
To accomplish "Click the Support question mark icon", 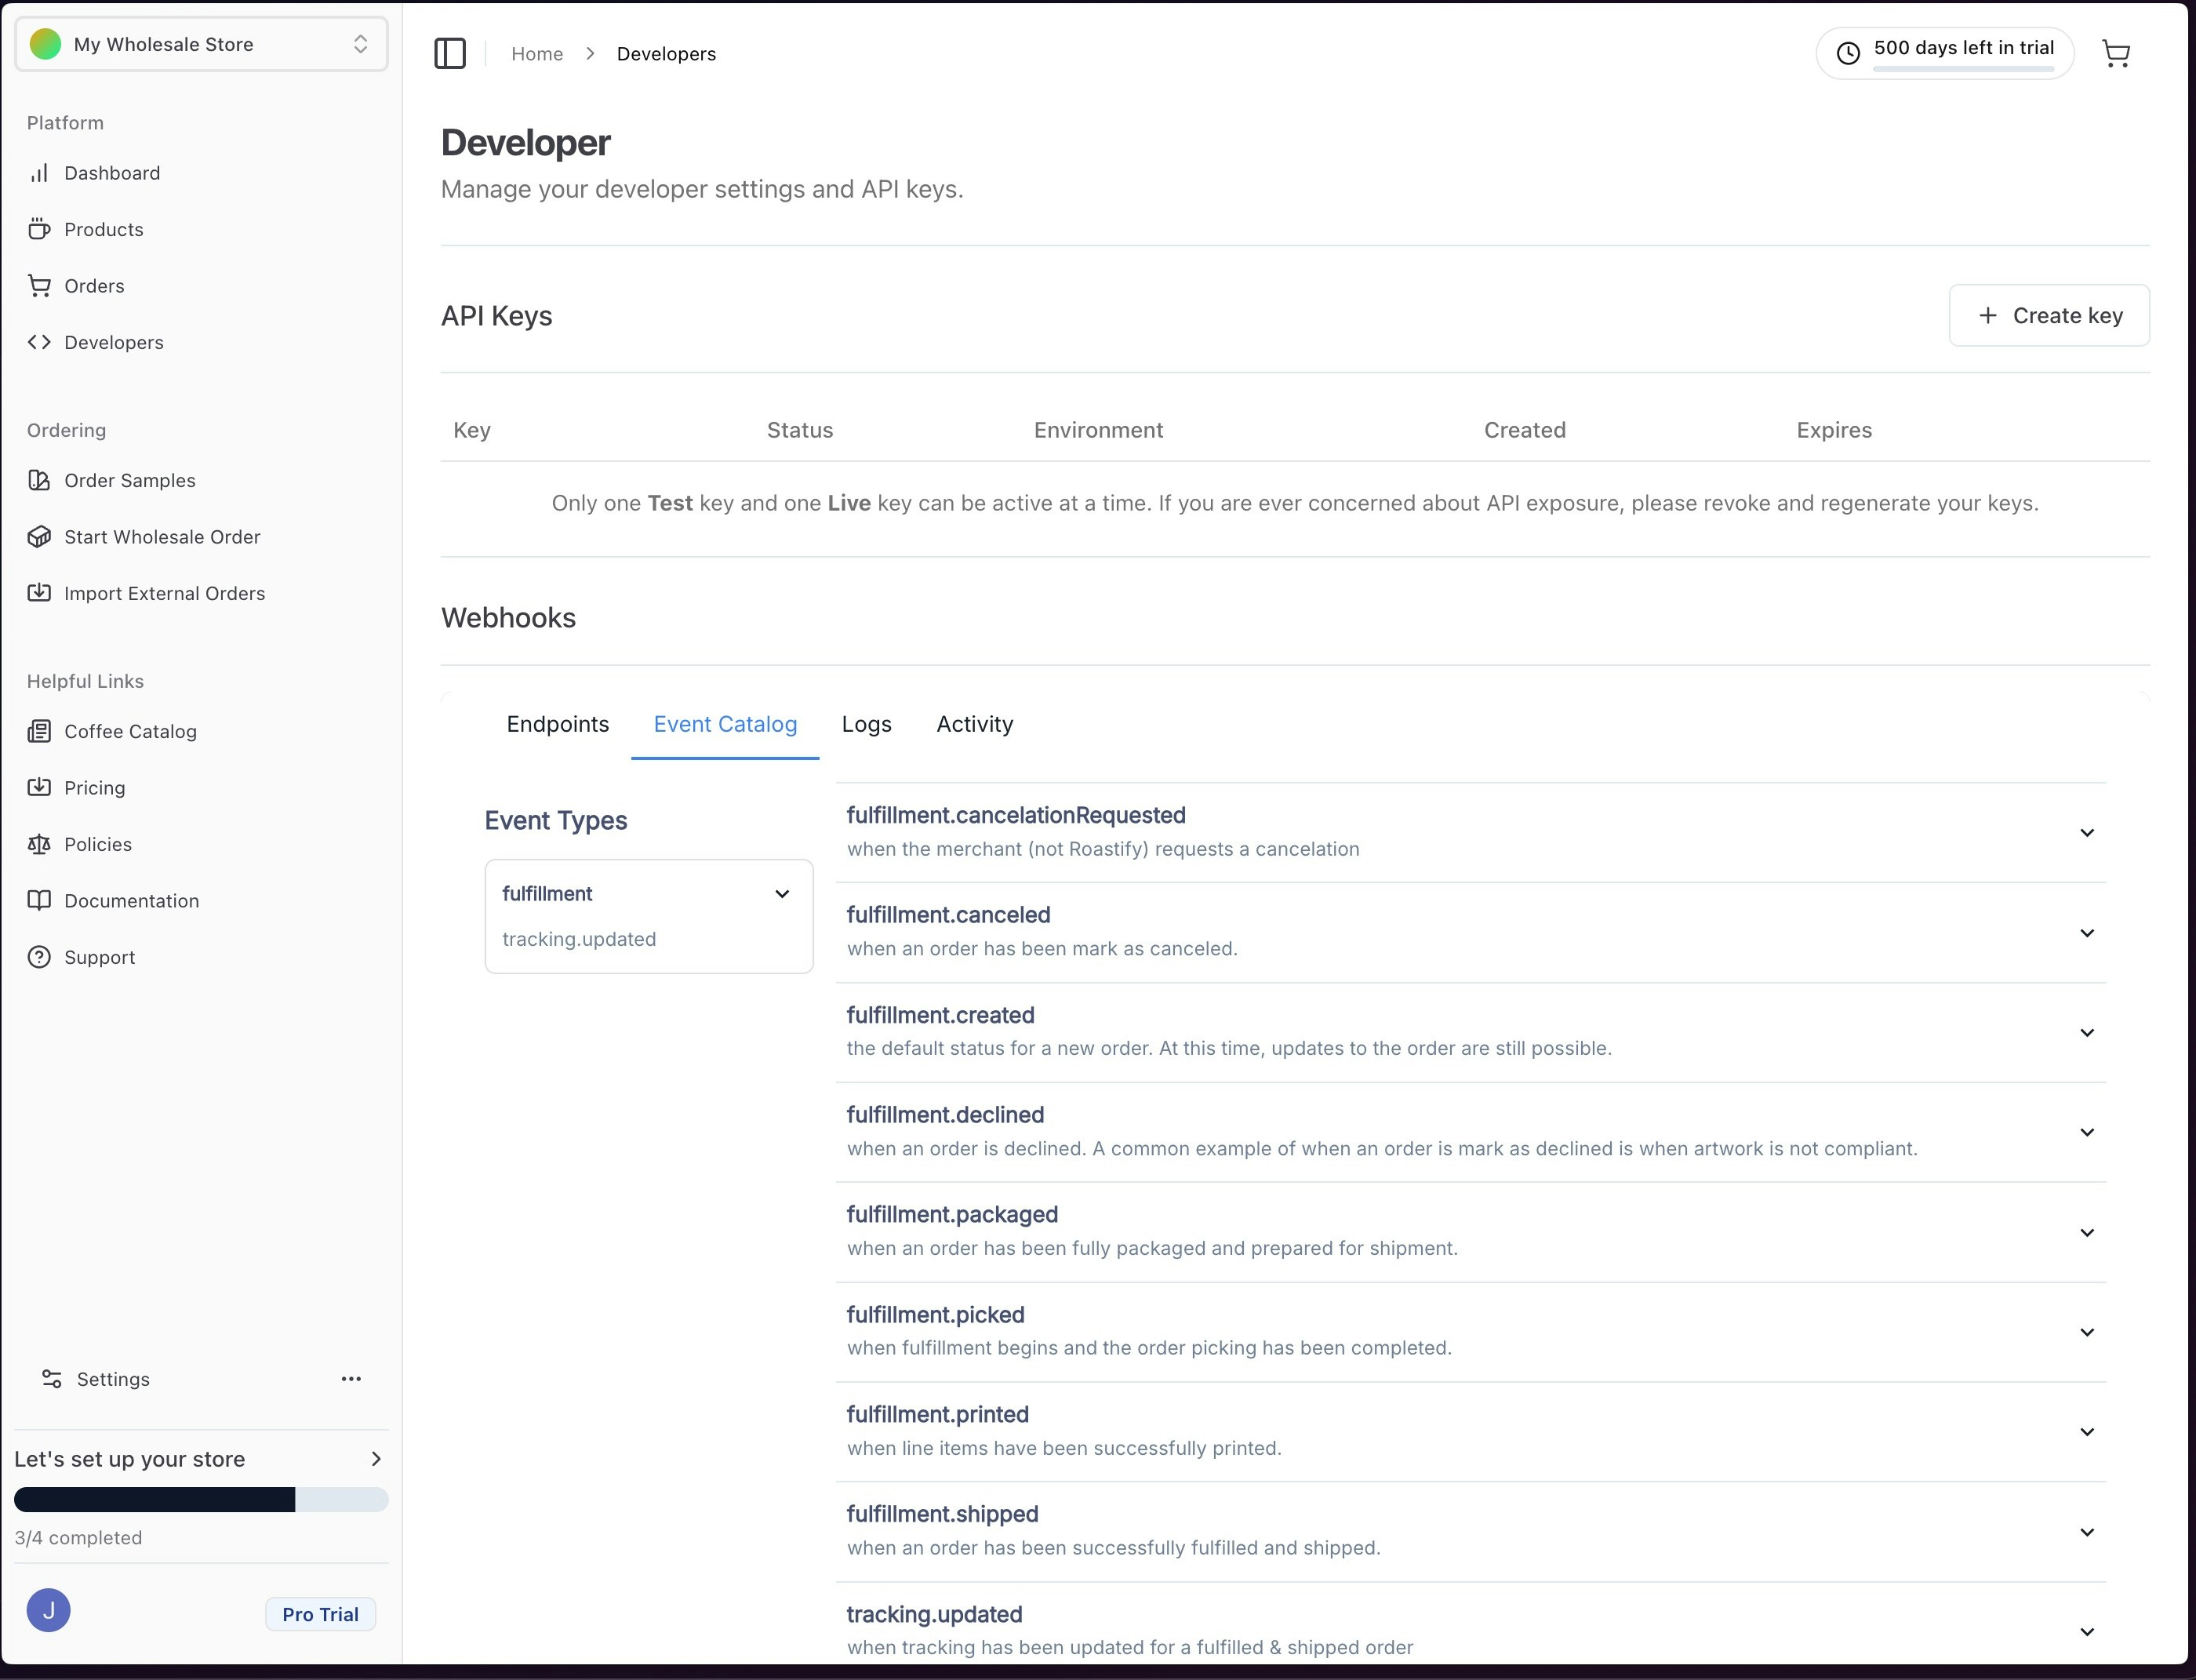I will tap(39, 957).
